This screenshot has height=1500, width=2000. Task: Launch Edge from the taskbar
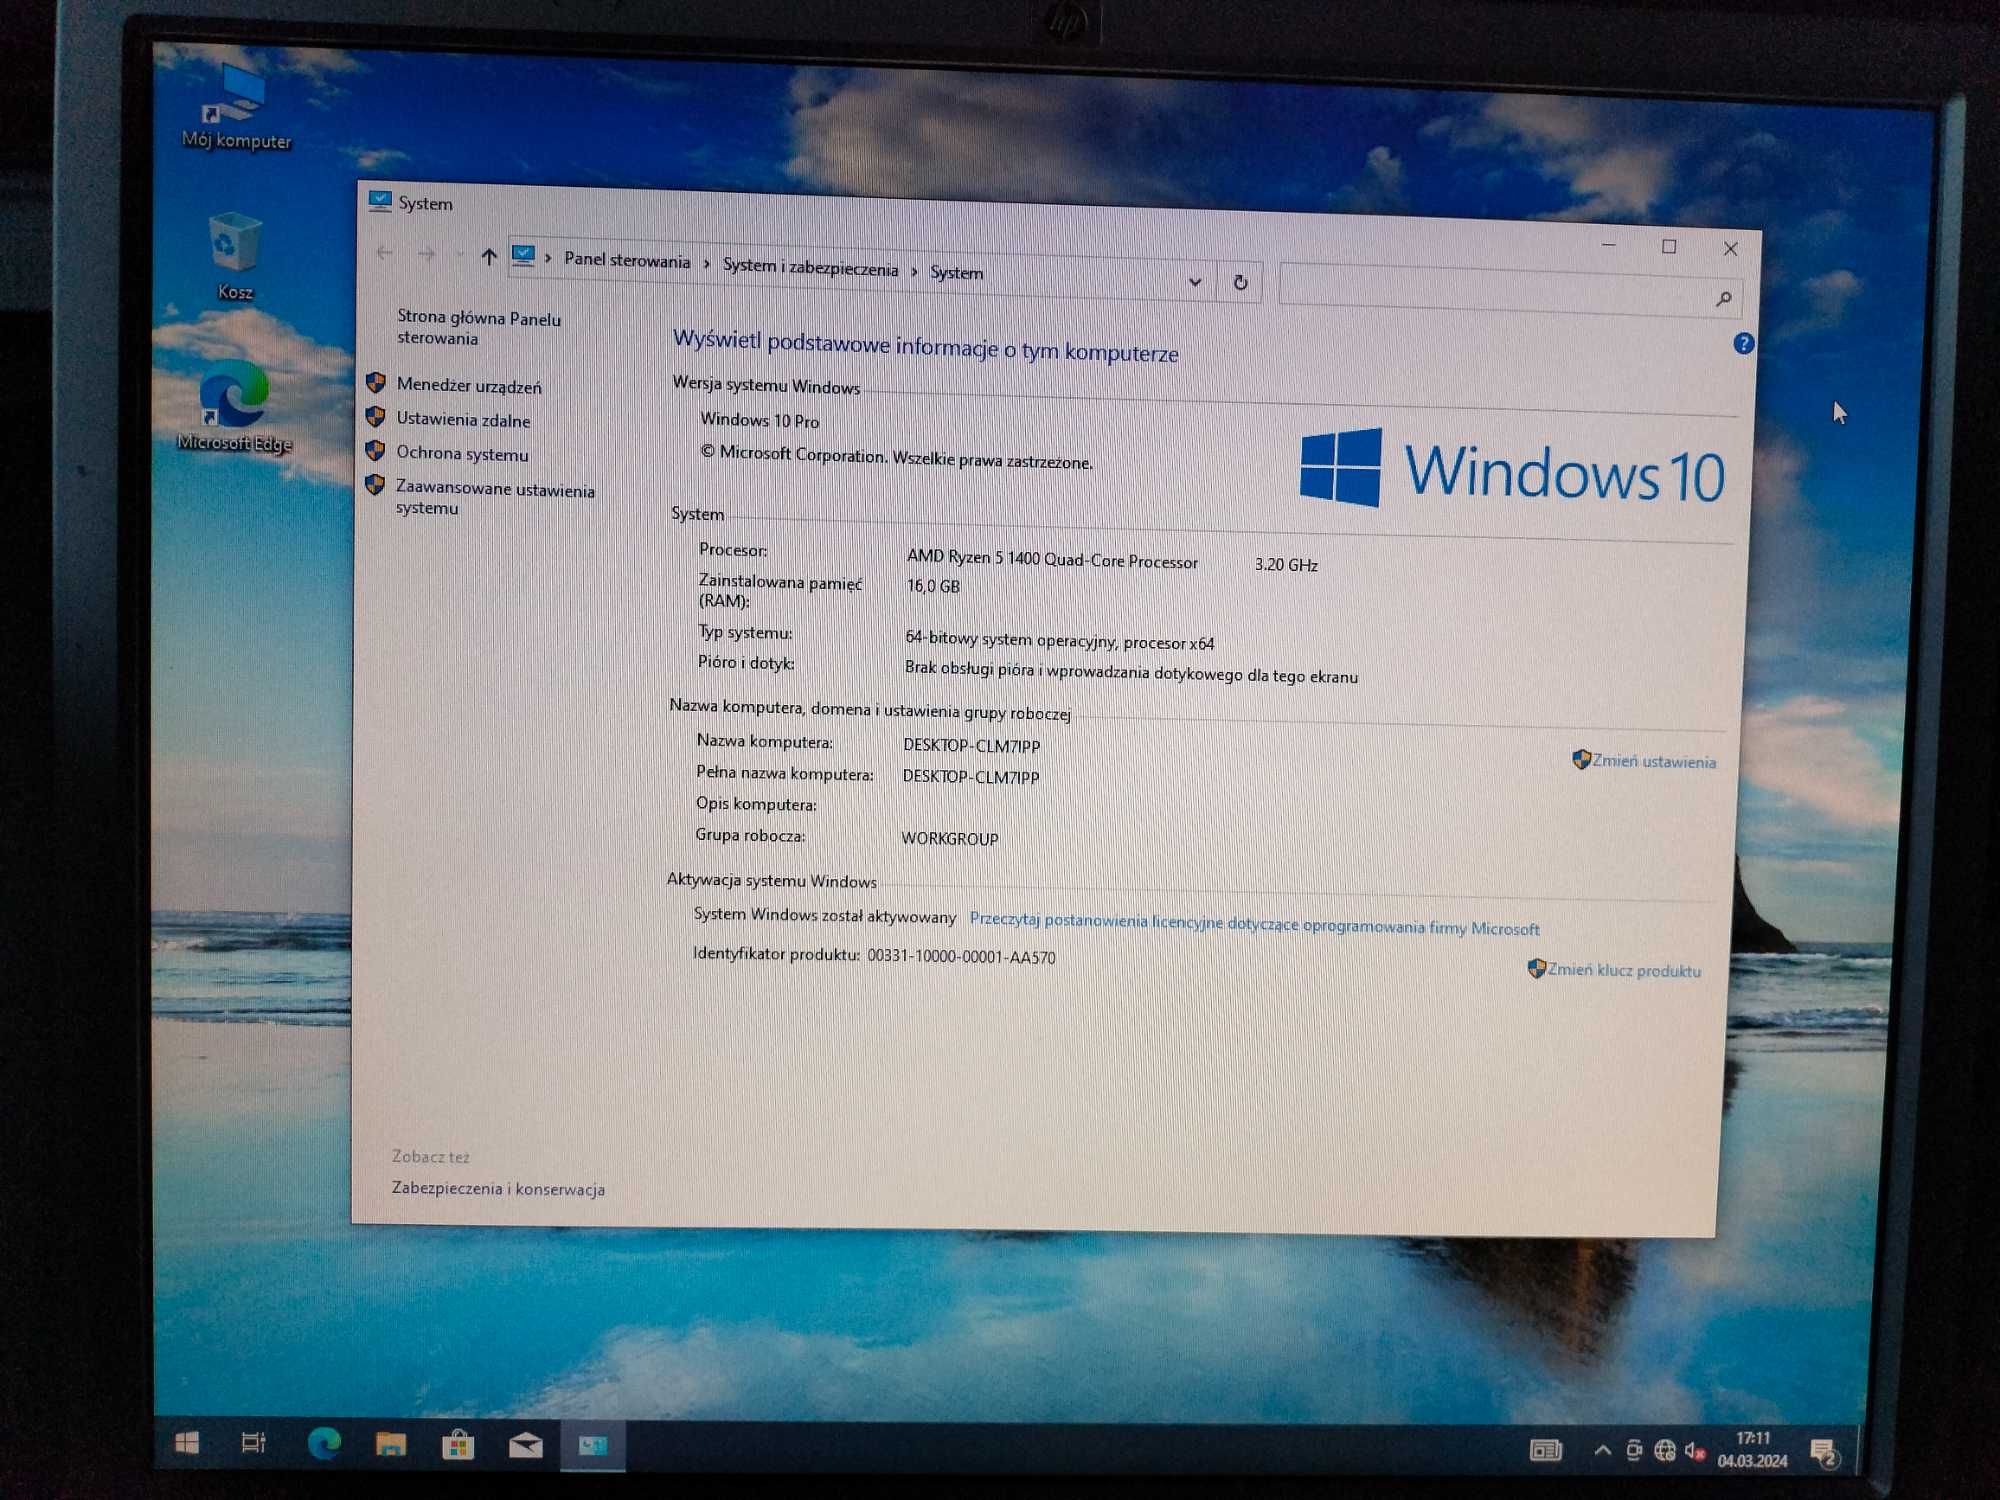click(323, 1443)
